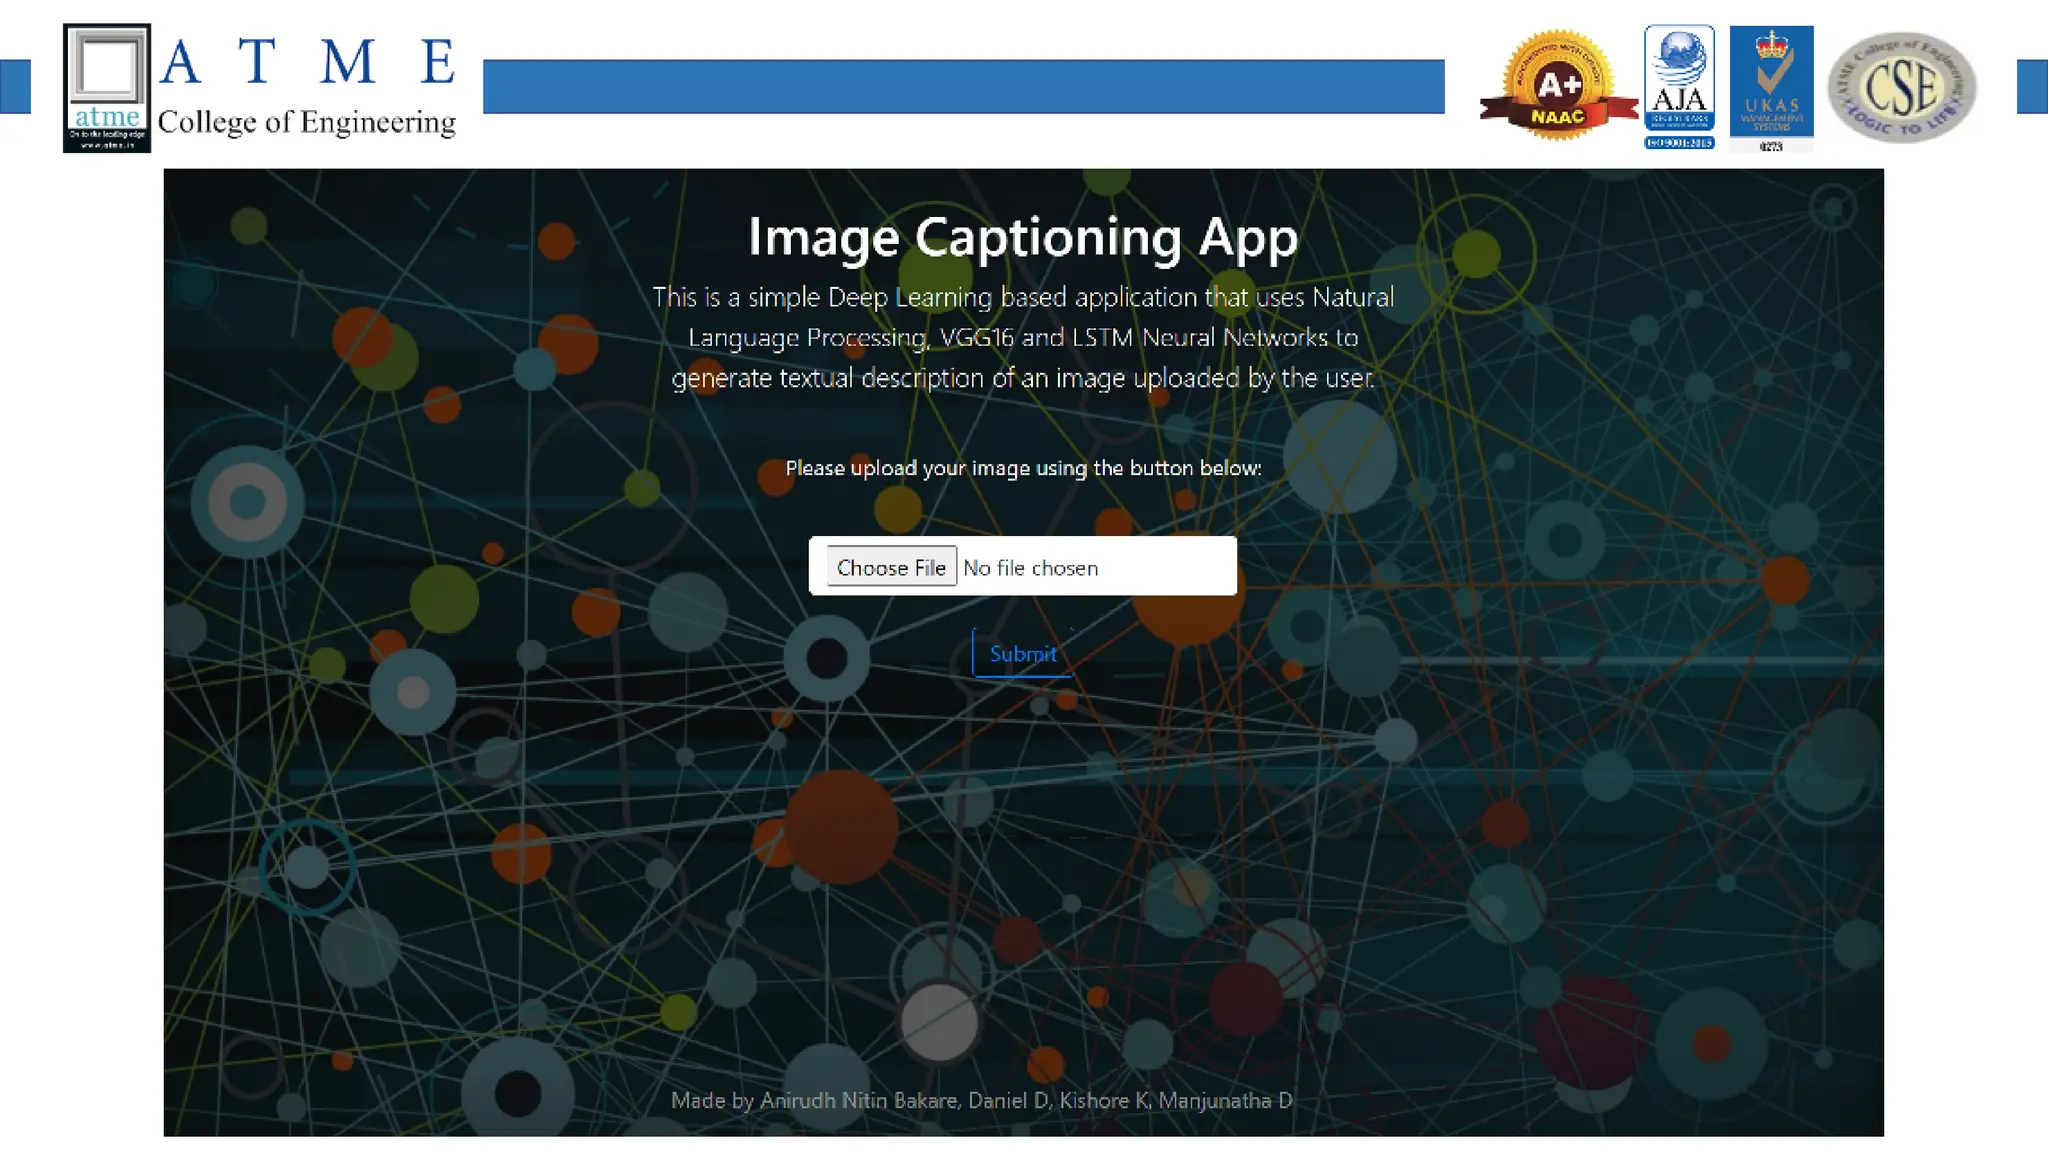Image resolution: width=2048 pixels, height=1153 pixels.
Task: Click the small blue block at right edge
Action: (2032, 87)
